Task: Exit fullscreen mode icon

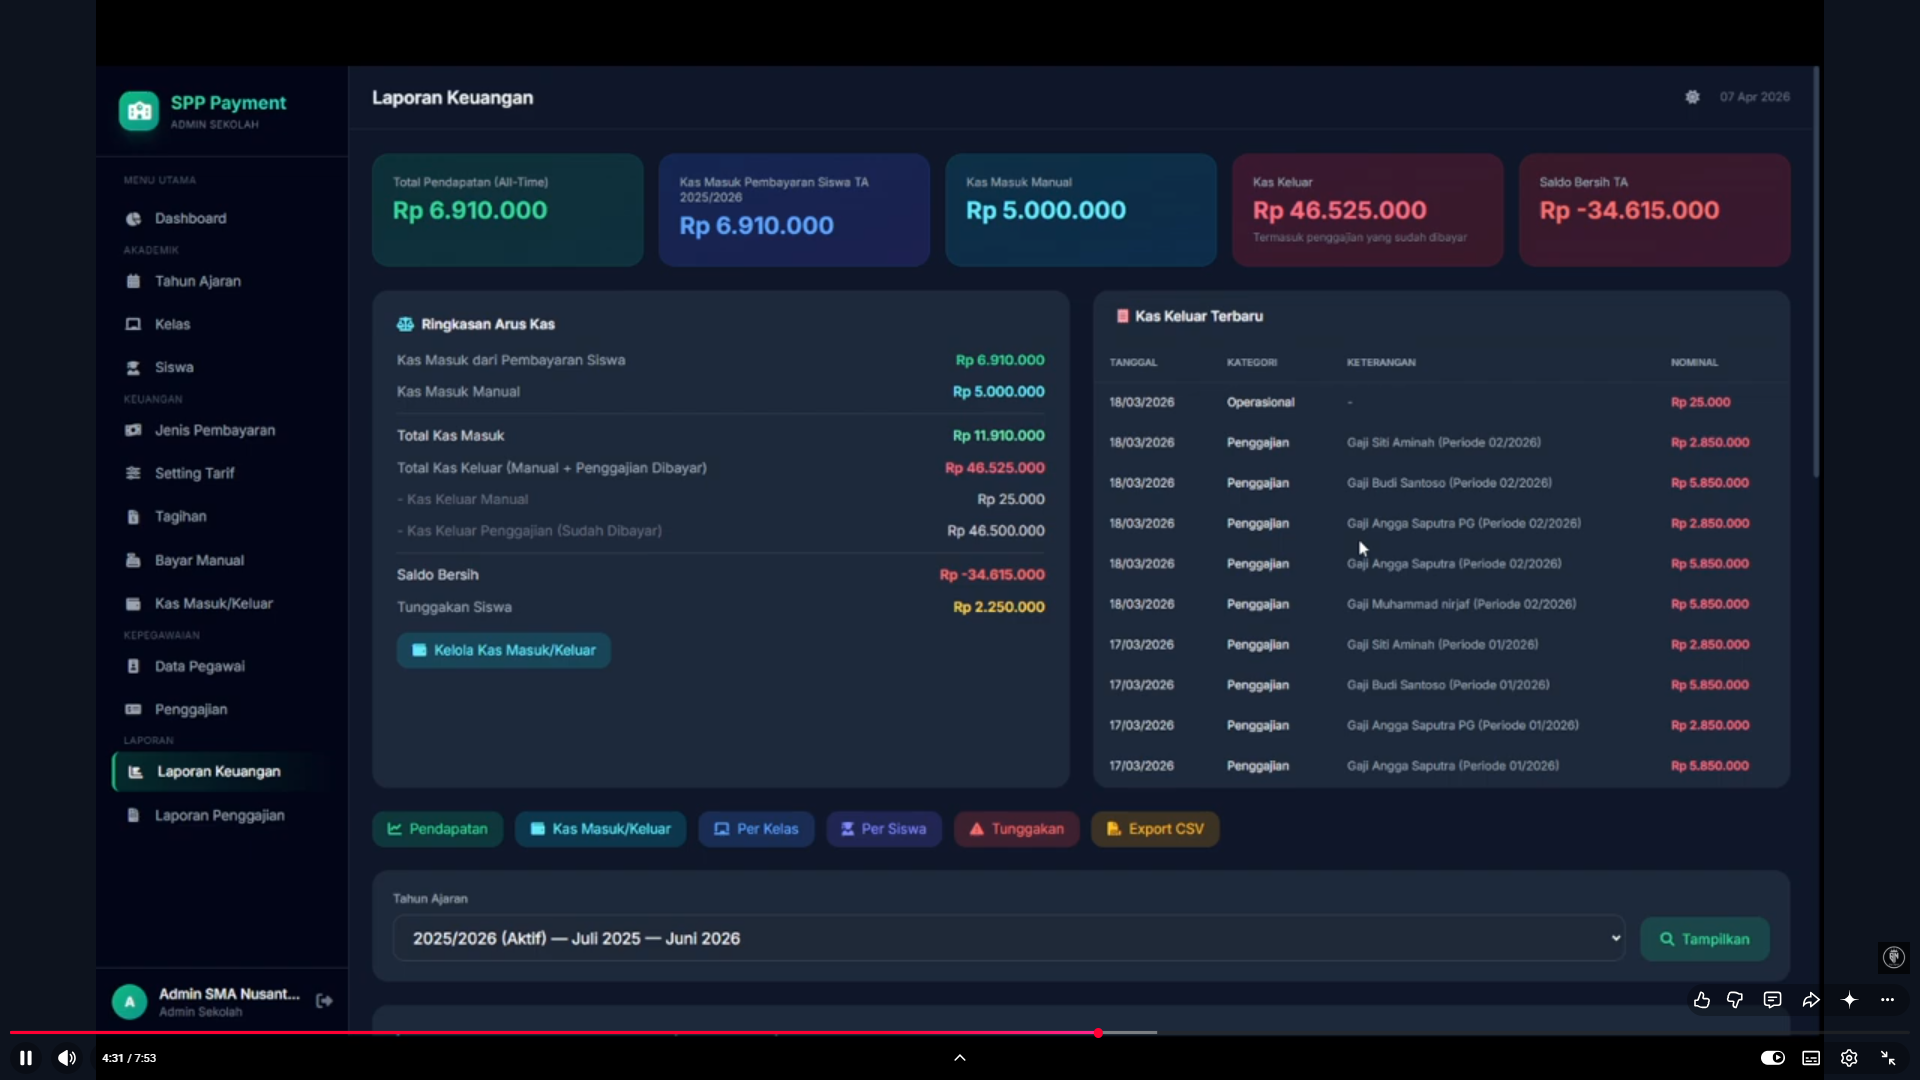Action: coord(1888,1058)
